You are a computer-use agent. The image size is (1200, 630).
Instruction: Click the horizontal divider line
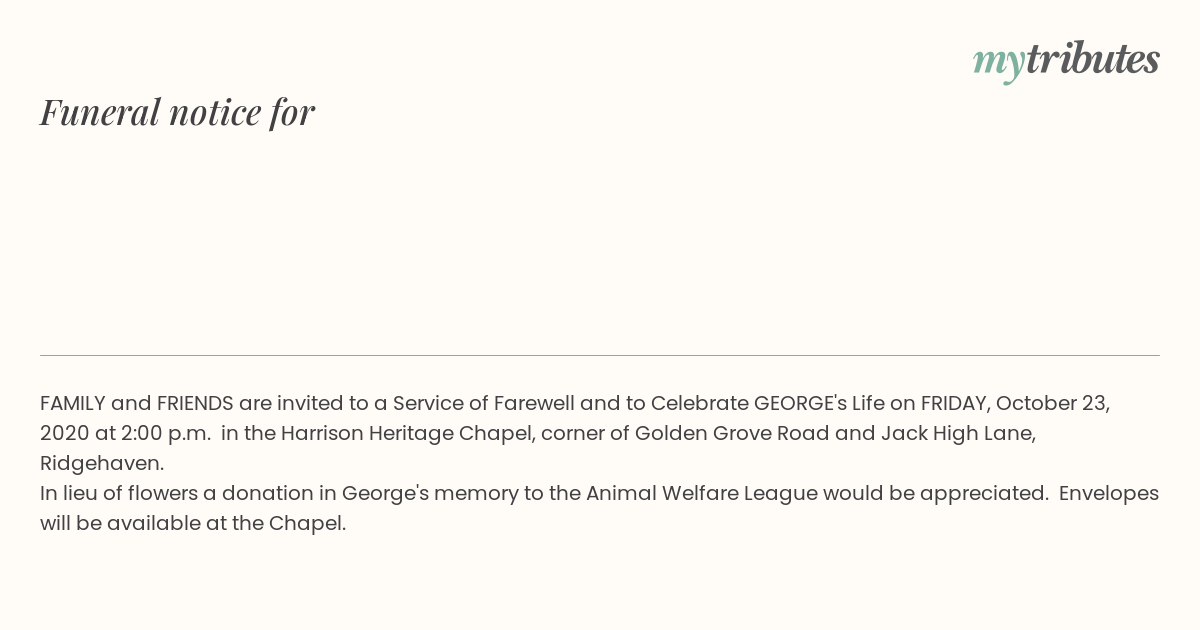[600, 355]
